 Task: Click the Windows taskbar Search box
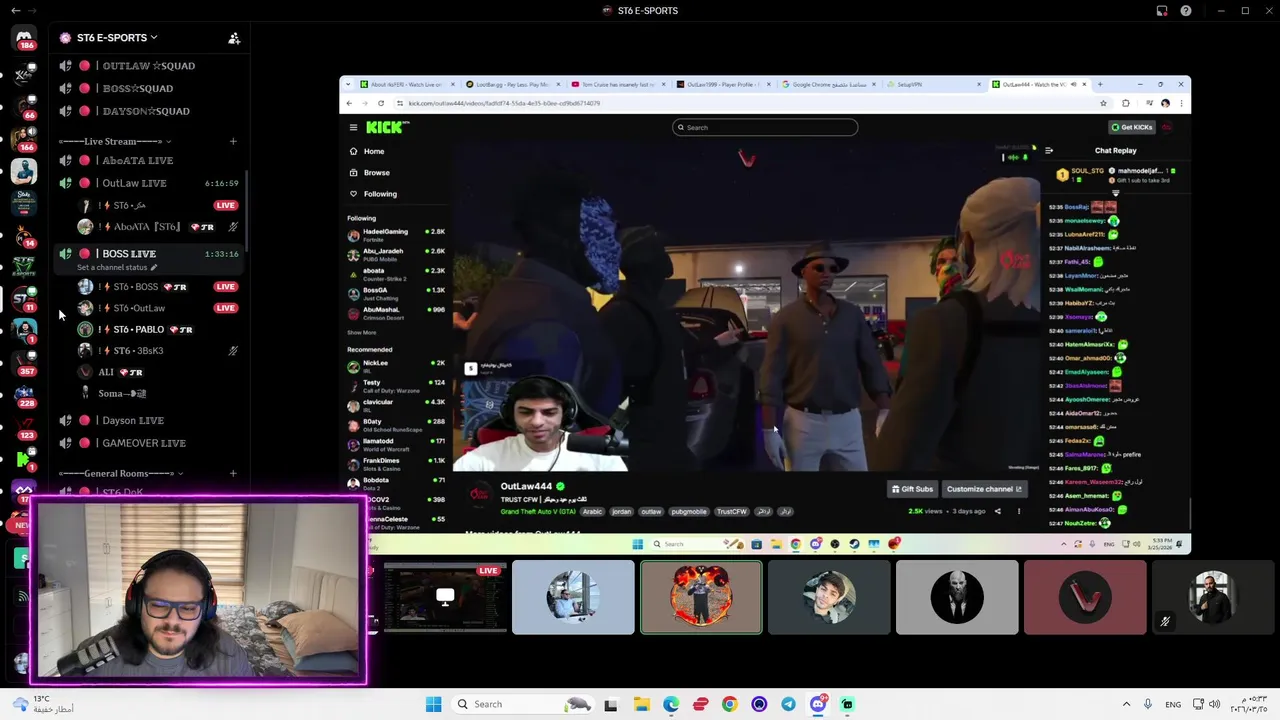point(522,704)
